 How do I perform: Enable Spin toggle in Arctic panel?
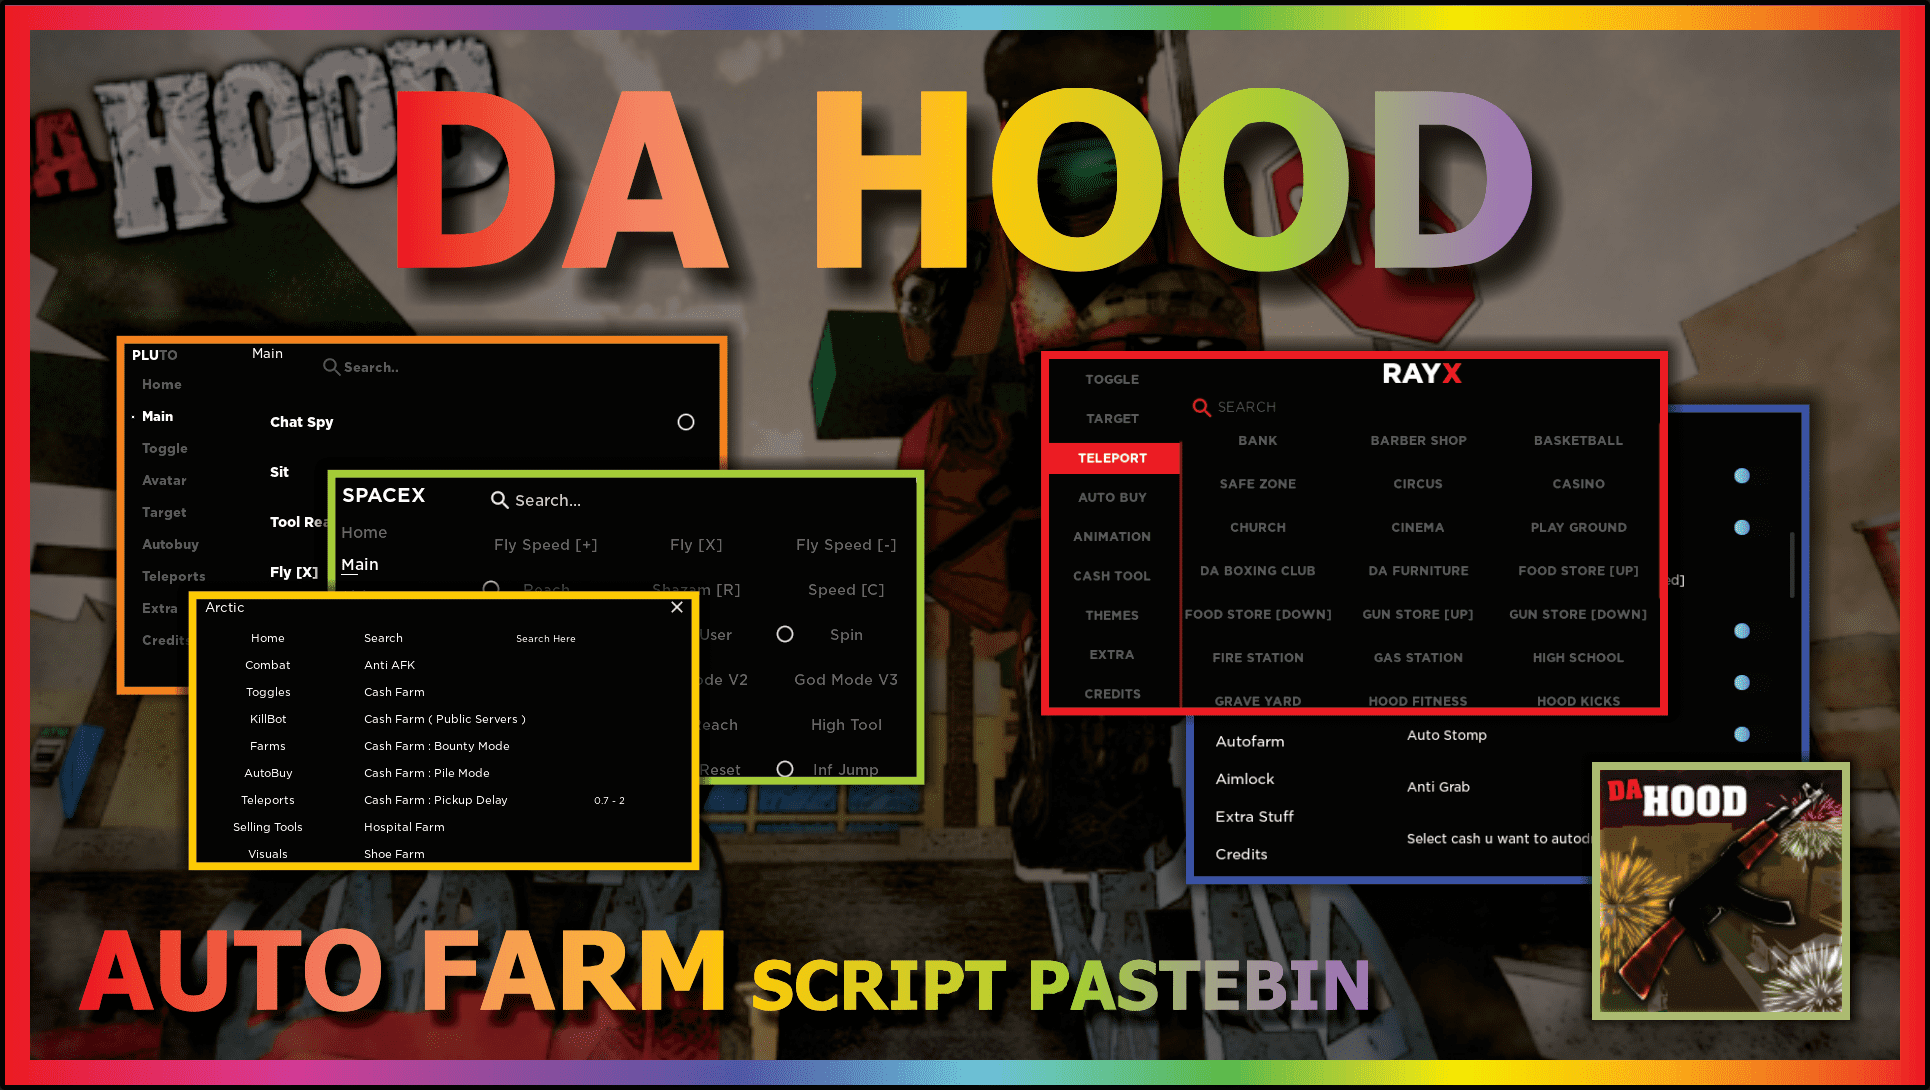(786, 634)
